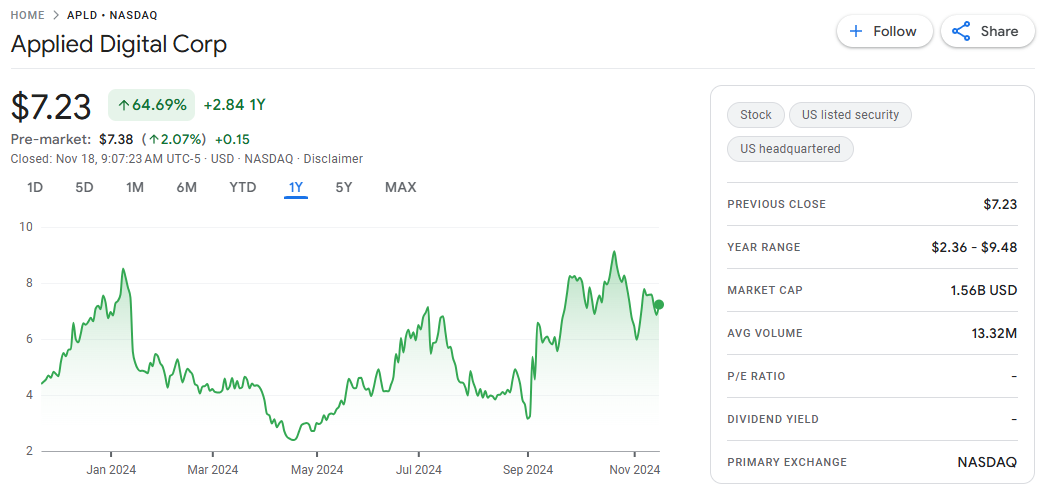The image size is (1050, 491).
Task: Show the 5Y price history
Action: click(x=343, y=187)
